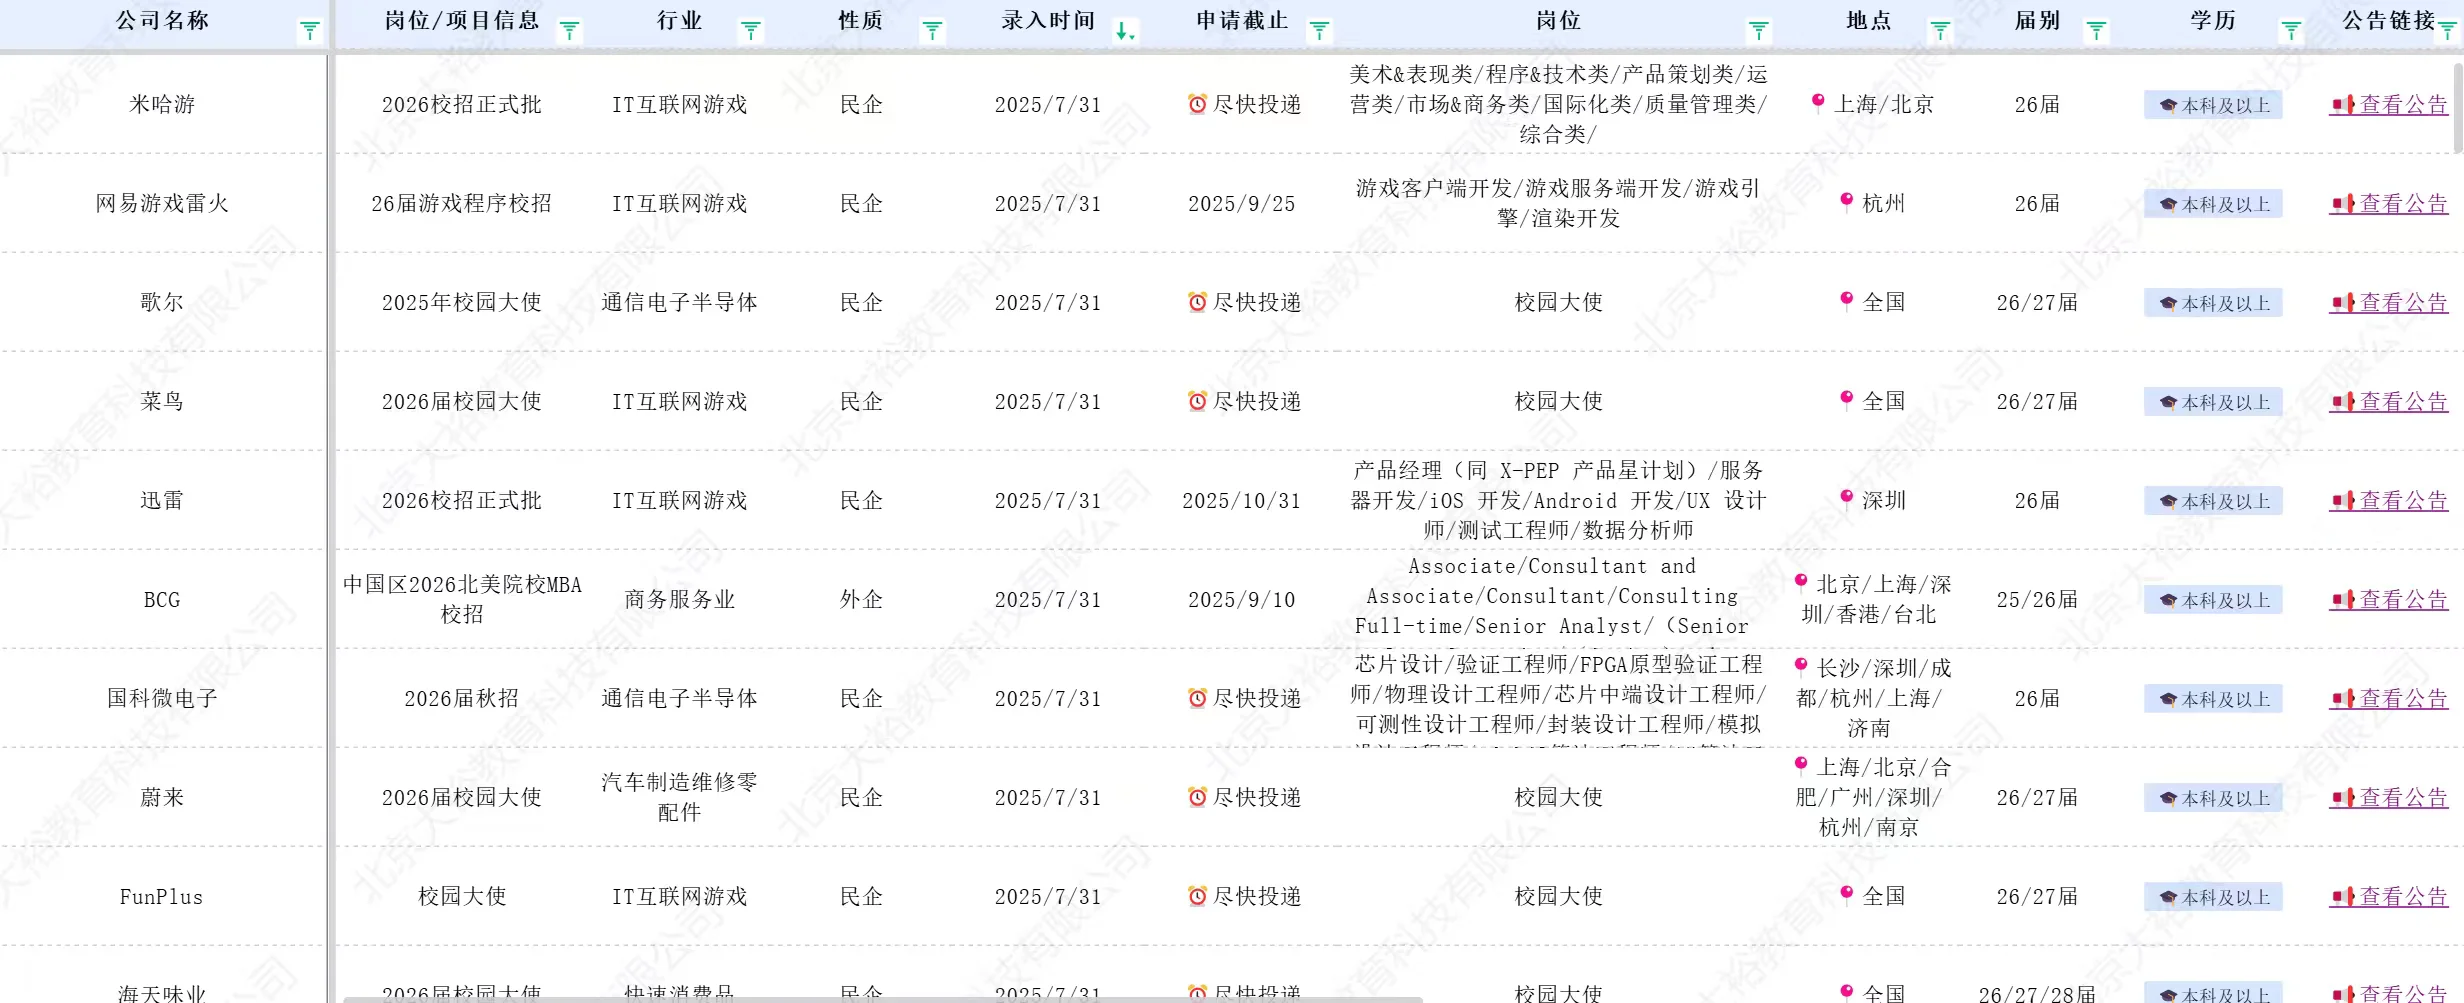This screenshot has height=1003, width=2464.
Task: Click the location pin in BCG row
Action: (x=1801, y=582)
